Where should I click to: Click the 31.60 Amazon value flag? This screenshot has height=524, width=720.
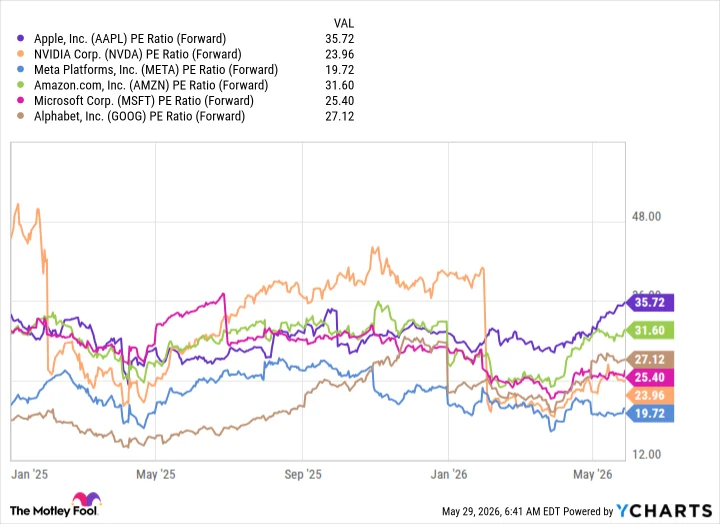(649, 330)
